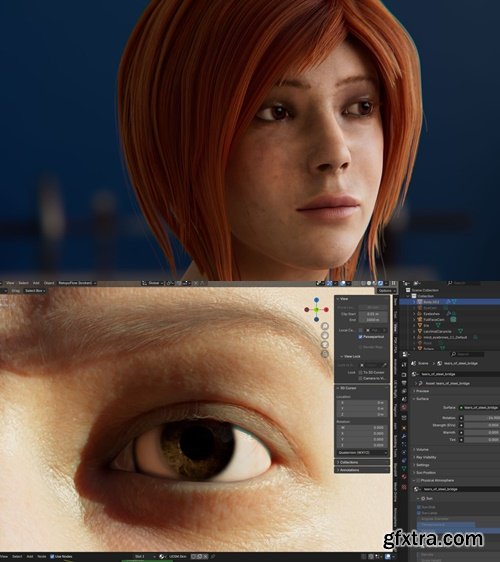Adjust the Rotation value slider

pos(482,418)
